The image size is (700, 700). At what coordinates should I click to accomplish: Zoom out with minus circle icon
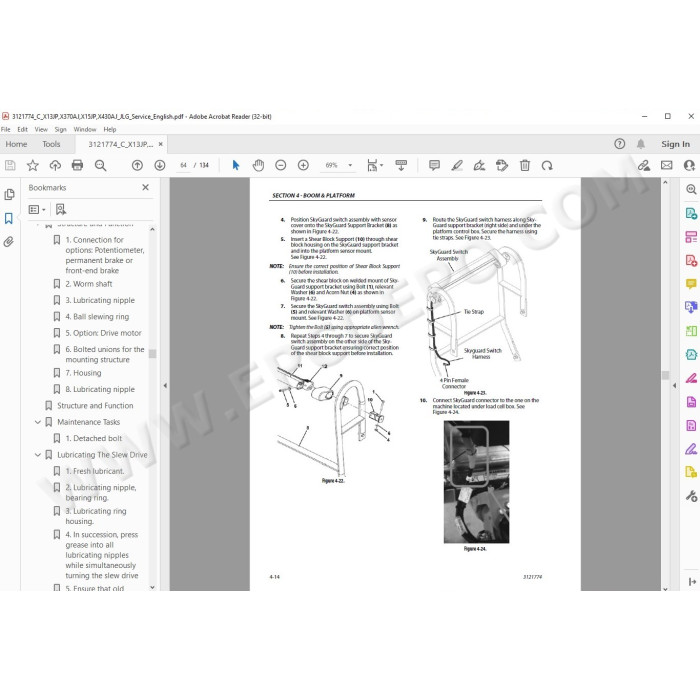[281, 166]
